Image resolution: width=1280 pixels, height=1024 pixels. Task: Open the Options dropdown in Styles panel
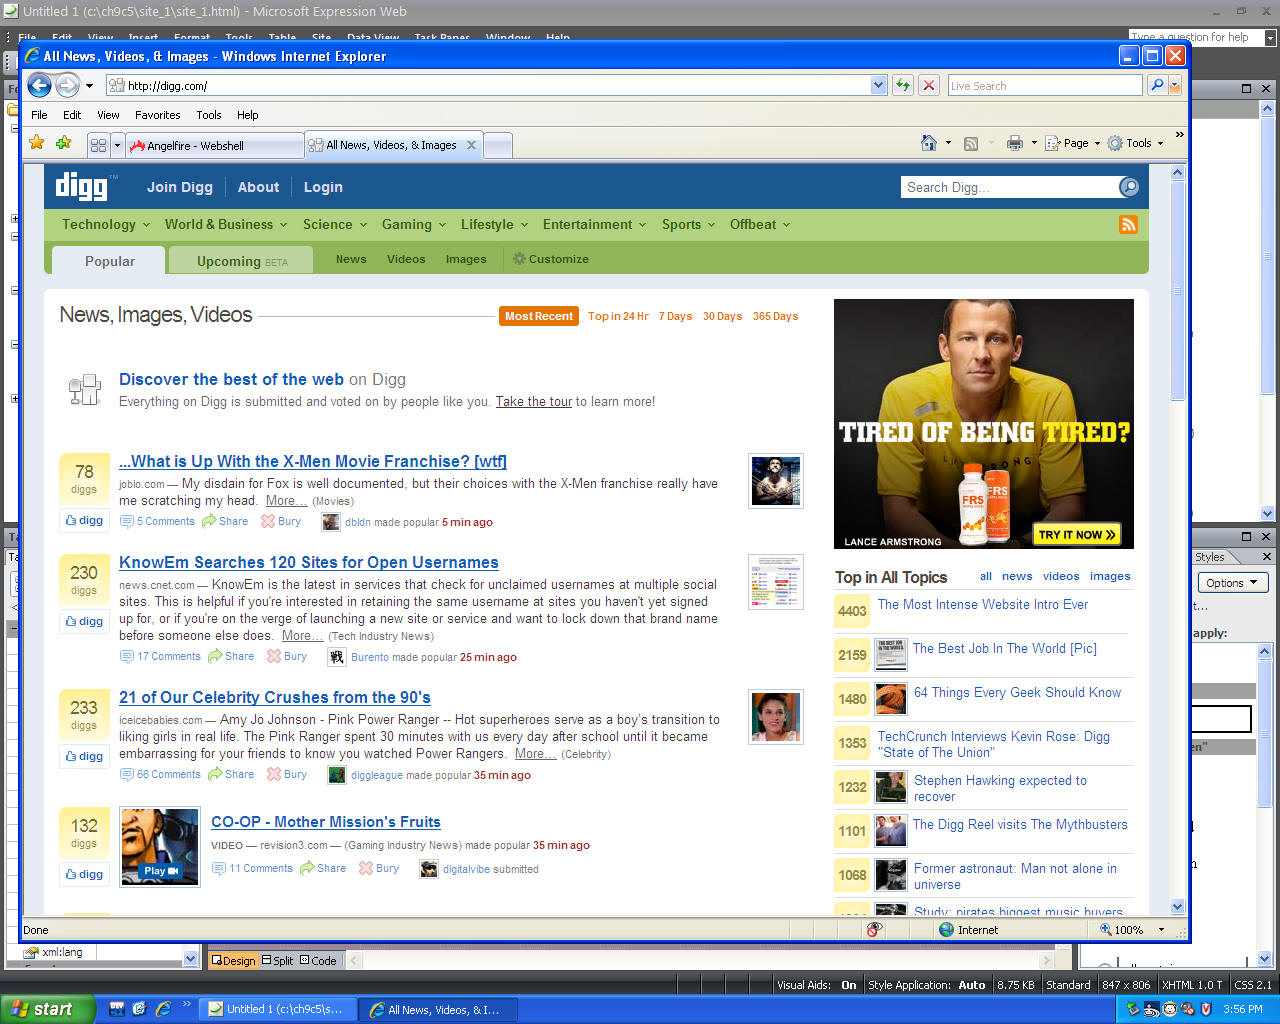point(1232,583)
